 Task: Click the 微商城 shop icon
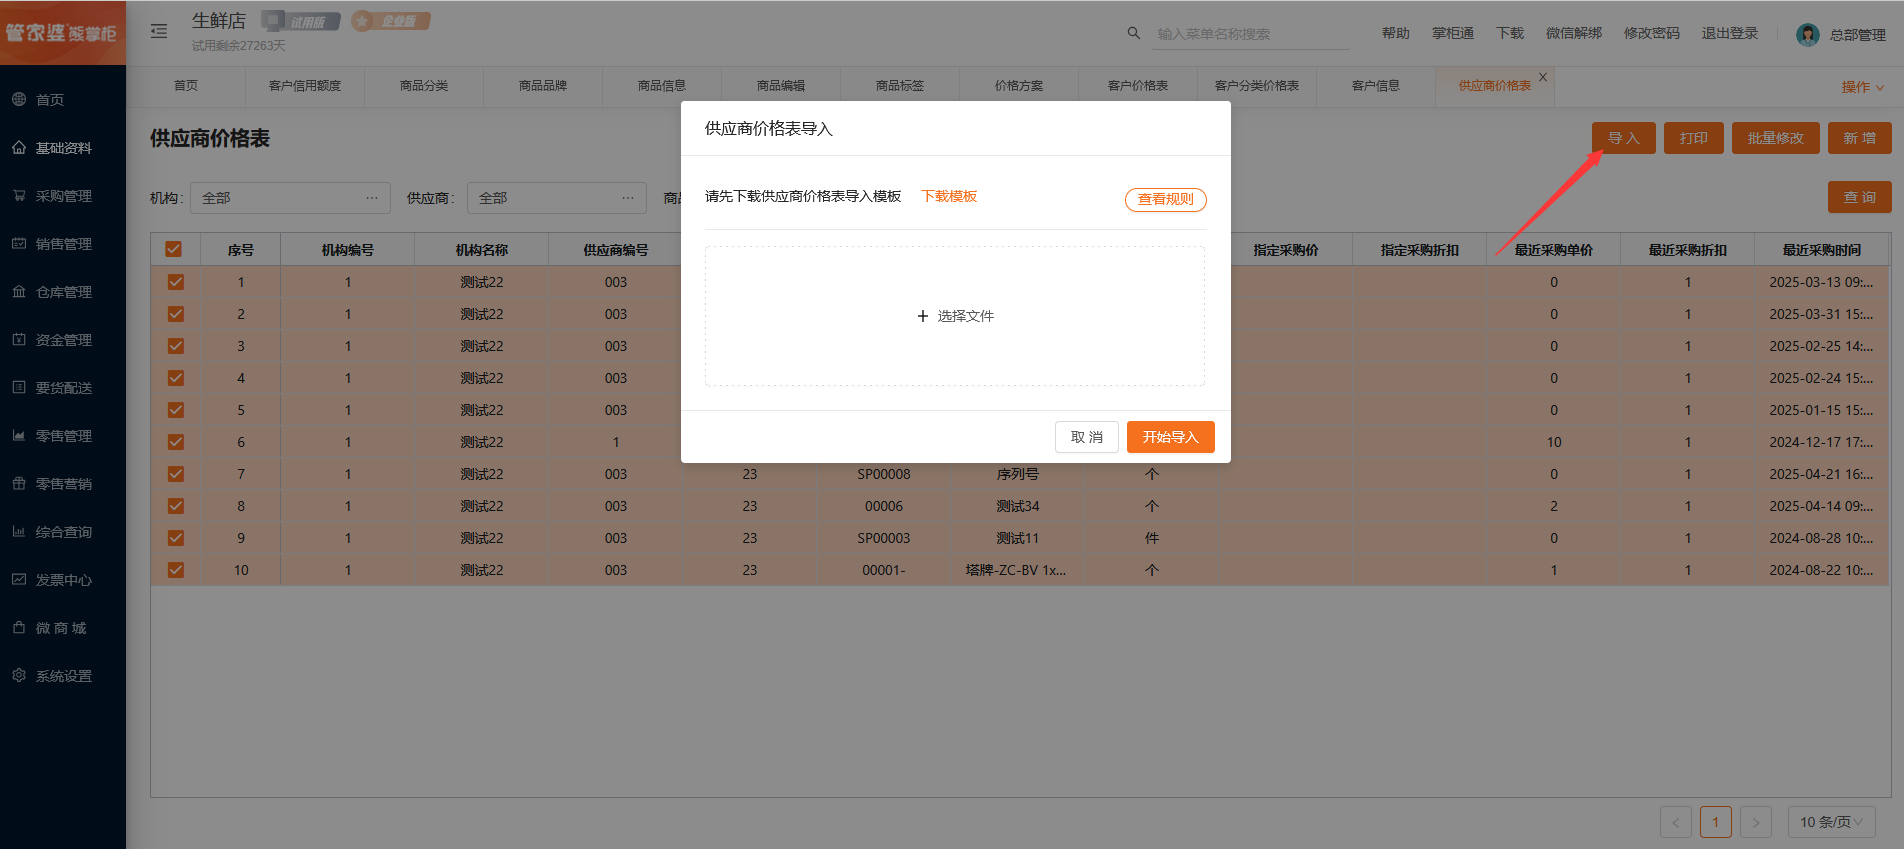(19, 627)
